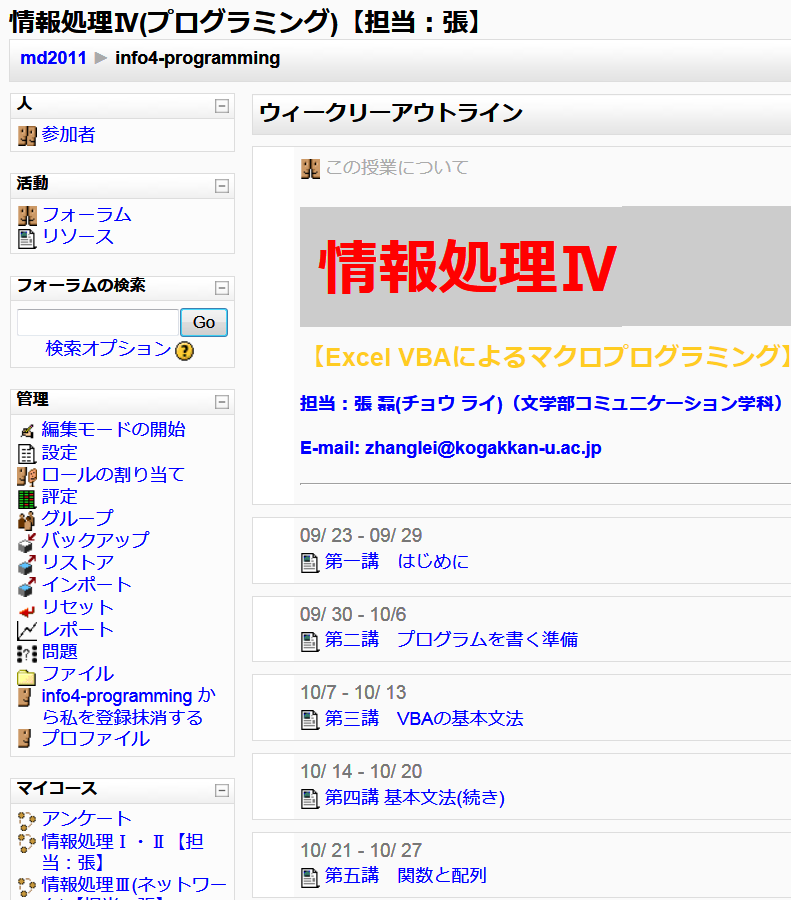The image size is (791, 900).
Task: Open the 編集モードの開始 link
Action: 114,429
